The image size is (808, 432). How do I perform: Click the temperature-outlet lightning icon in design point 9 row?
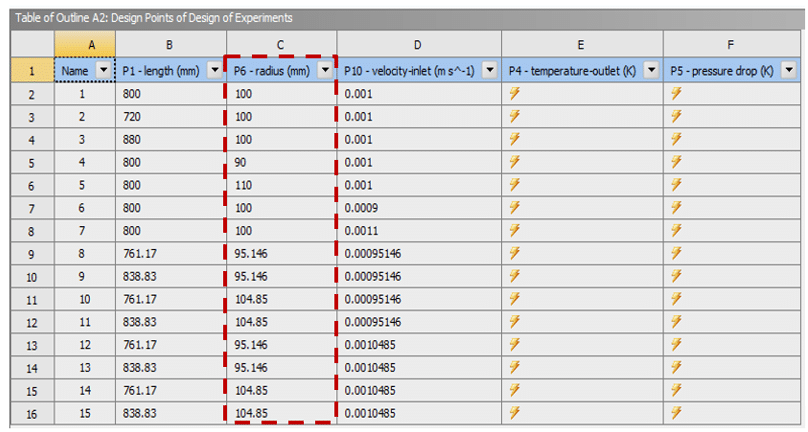(514, 276)
